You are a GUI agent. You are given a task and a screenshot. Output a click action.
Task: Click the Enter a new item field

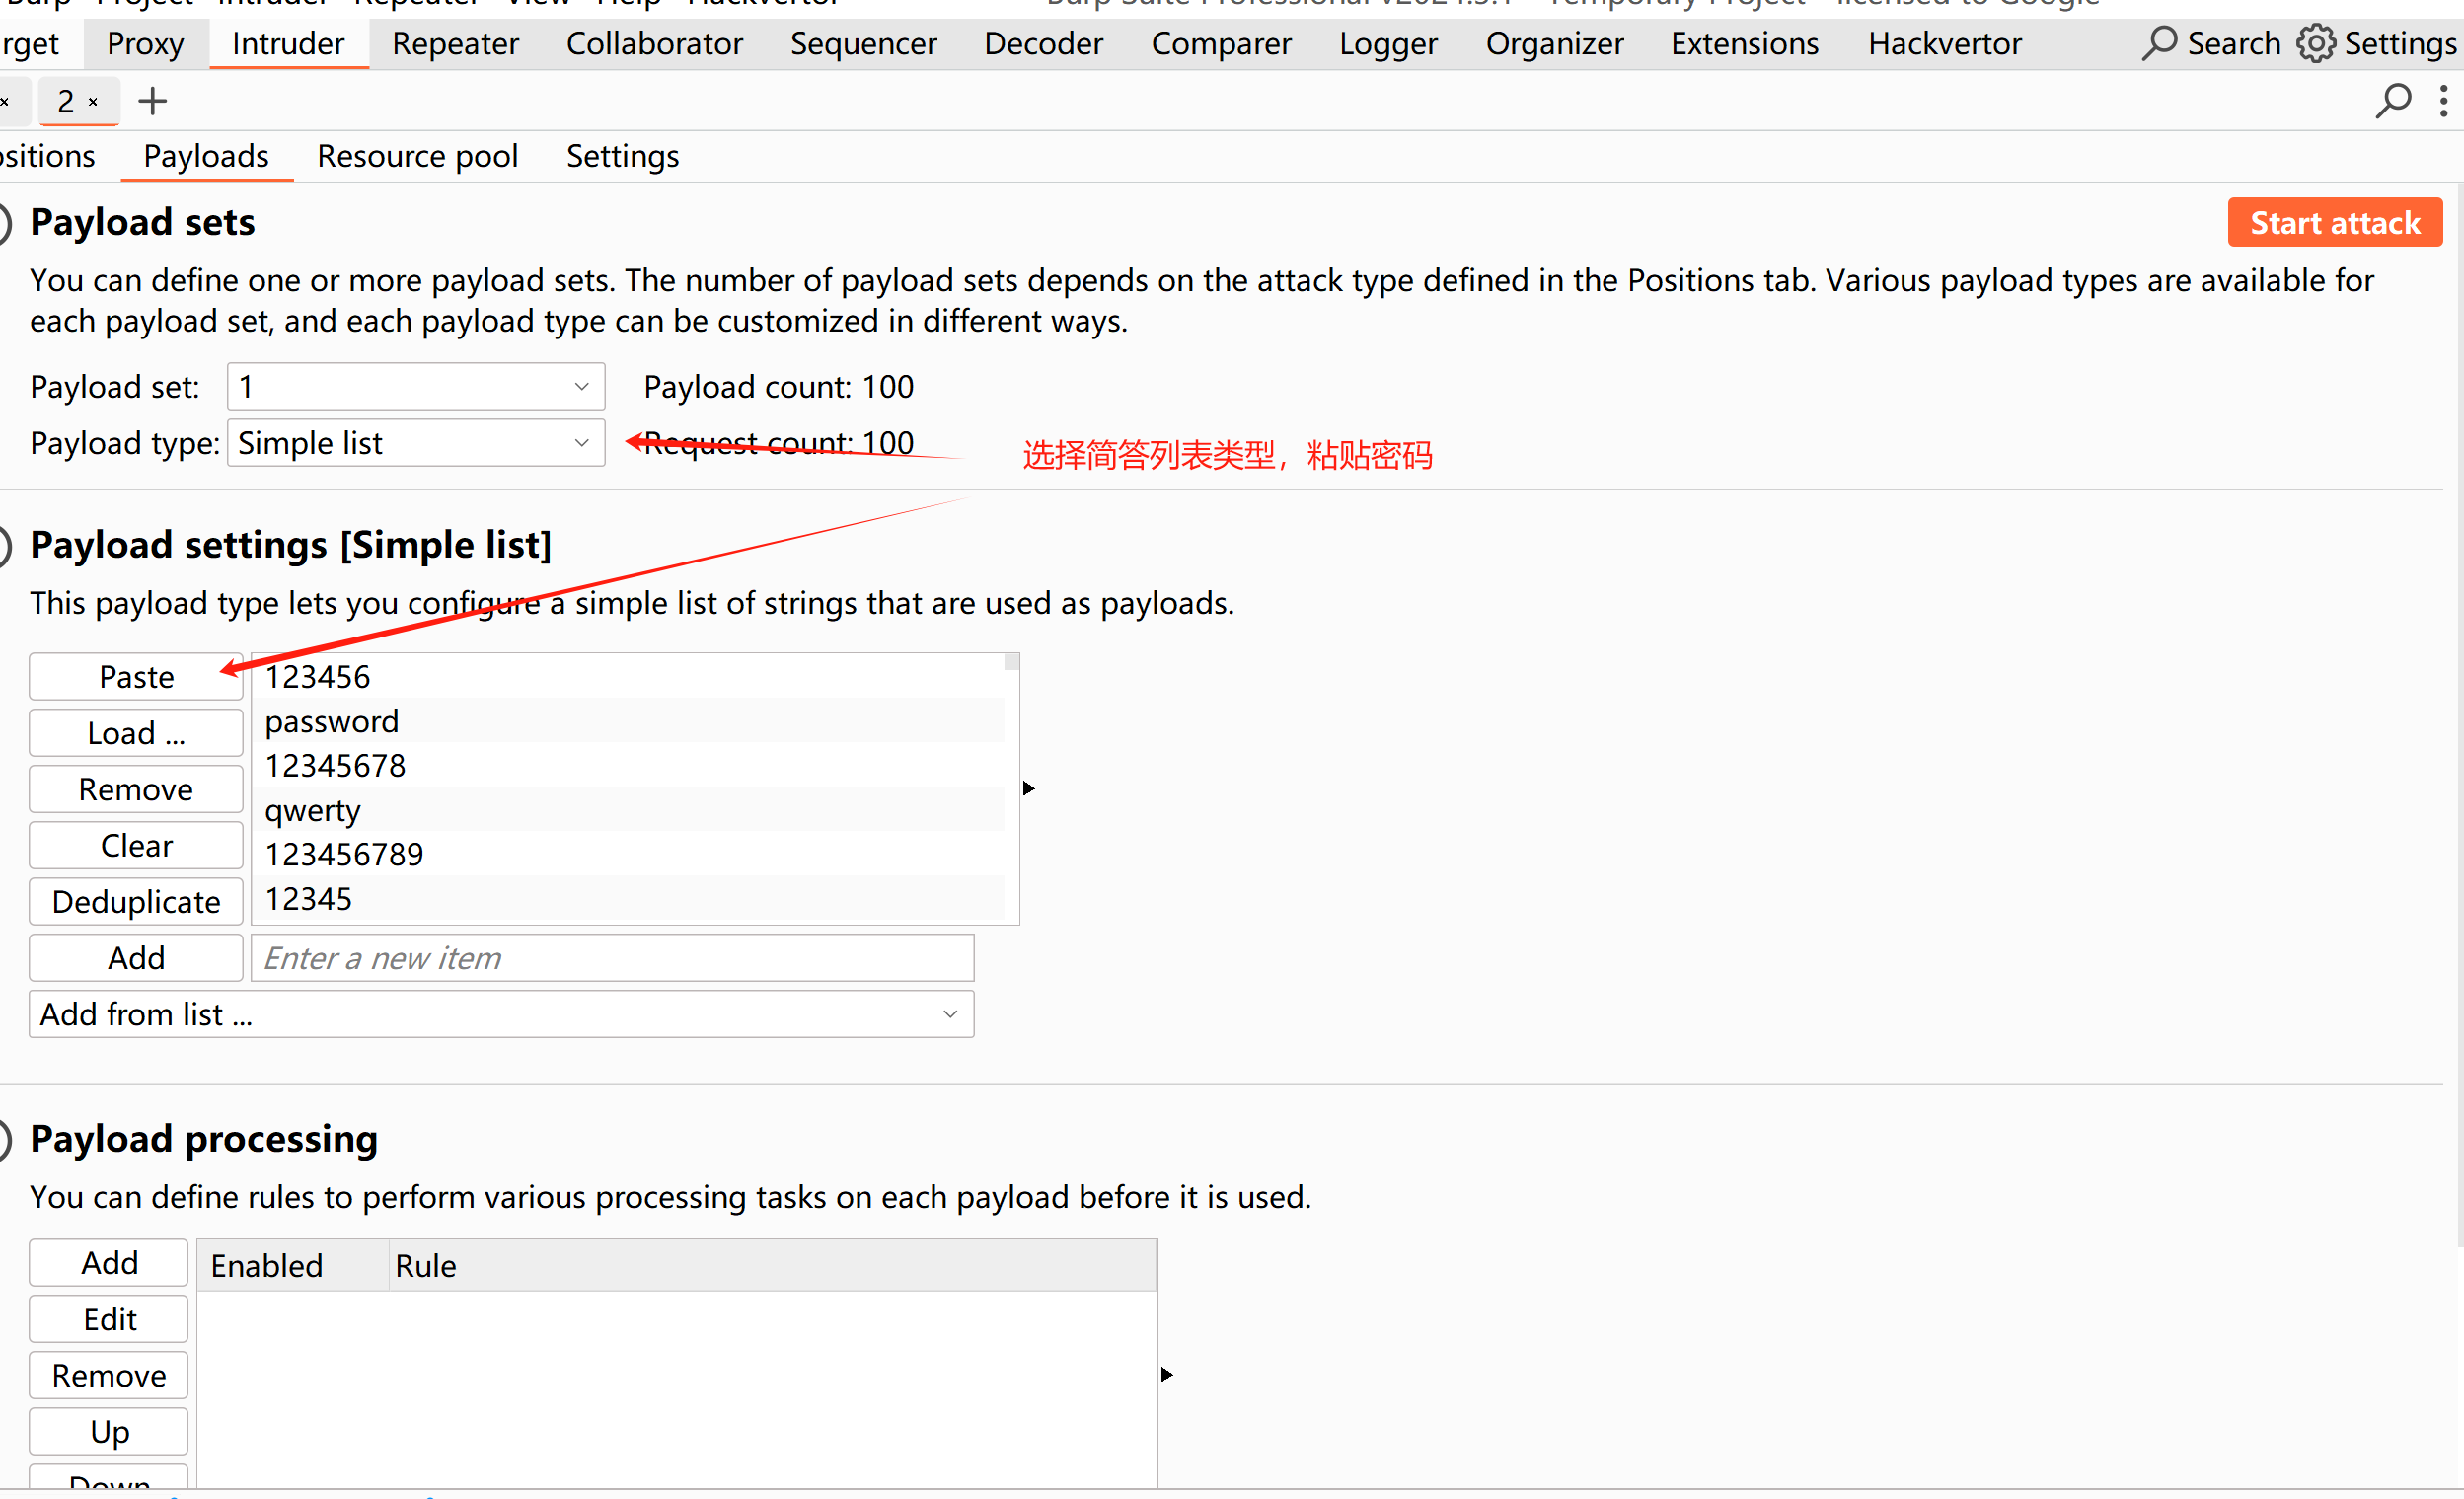[611, 958]
